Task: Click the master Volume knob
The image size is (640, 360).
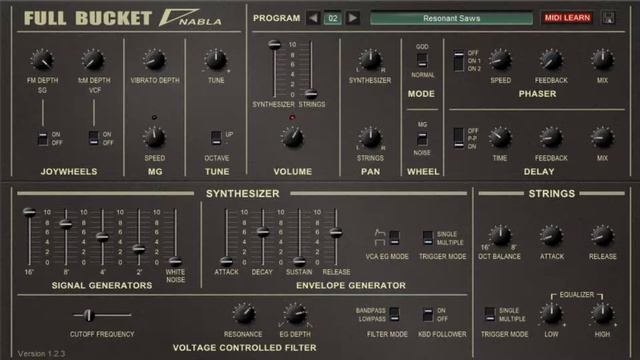Action: pyautogui.click(x=293, y=137)
